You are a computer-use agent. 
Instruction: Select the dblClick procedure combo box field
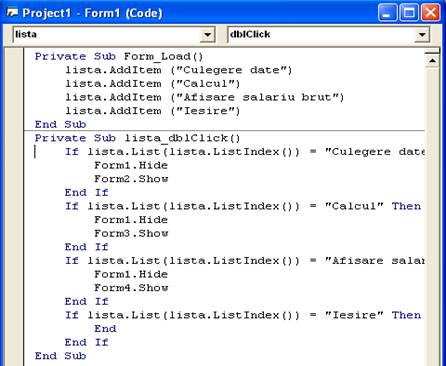coord(328,35)
